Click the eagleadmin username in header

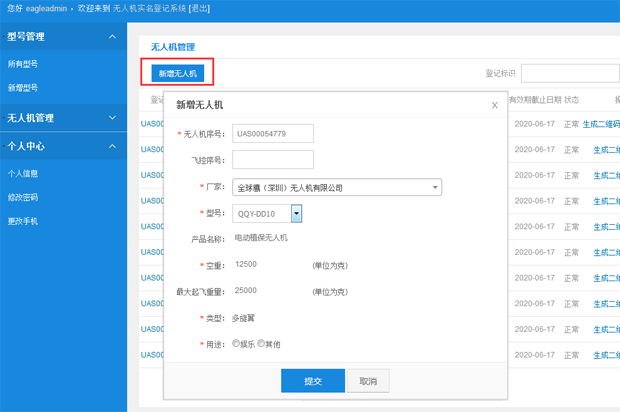coord(46,8)
